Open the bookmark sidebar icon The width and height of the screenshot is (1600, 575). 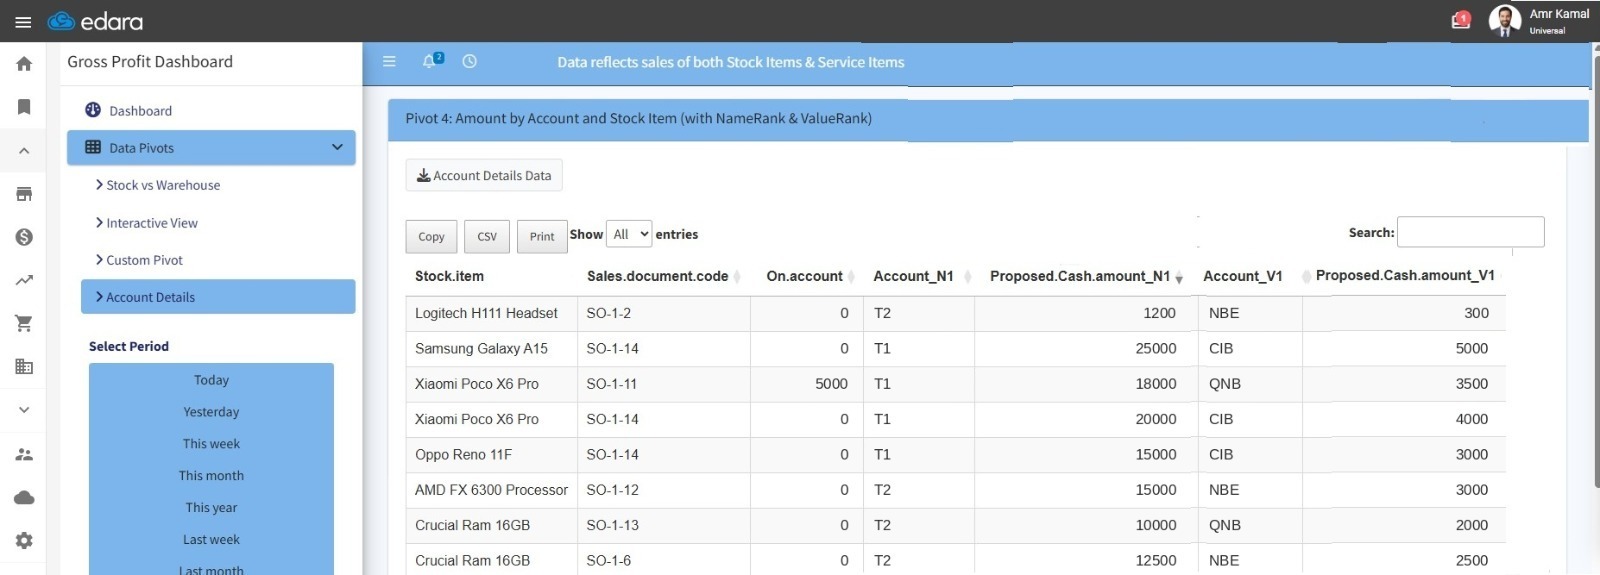[x=24, y=107]
